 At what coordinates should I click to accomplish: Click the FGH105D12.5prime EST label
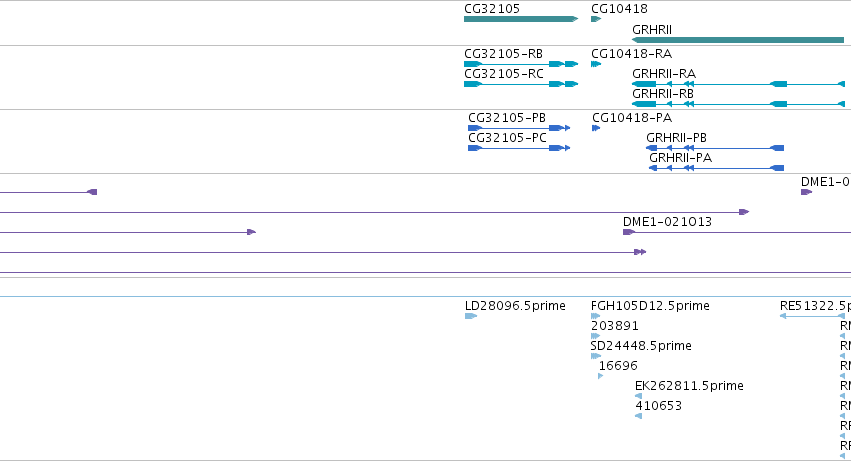650,306
